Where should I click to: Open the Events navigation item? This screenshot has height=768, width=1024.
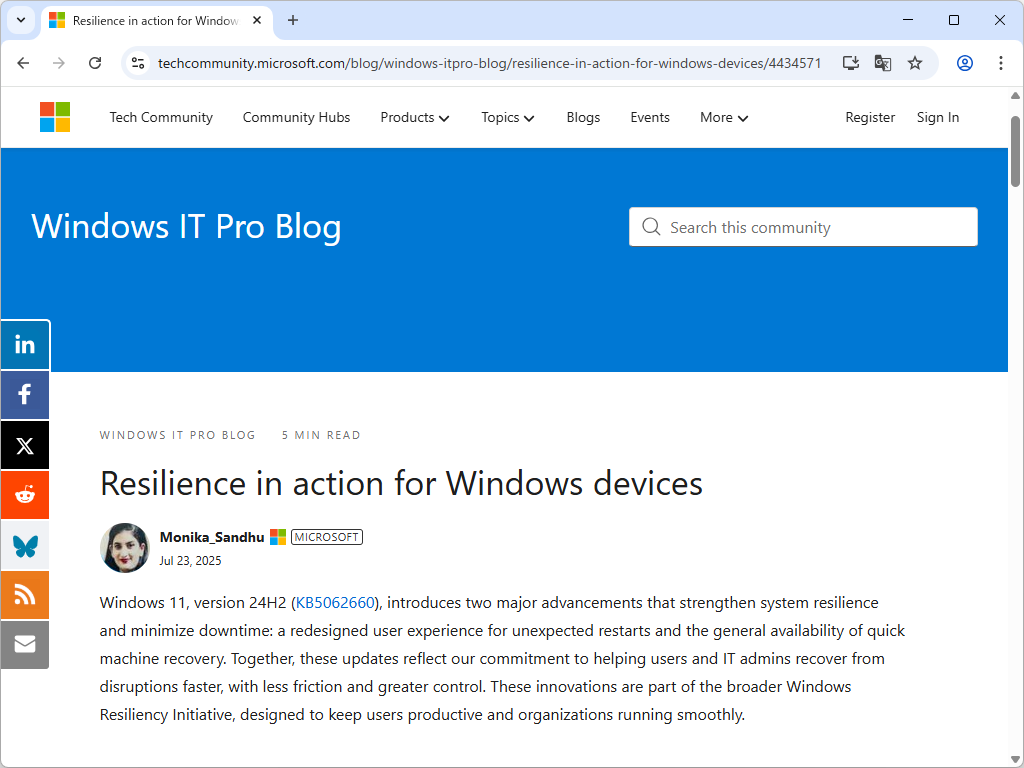click(649, 117)
